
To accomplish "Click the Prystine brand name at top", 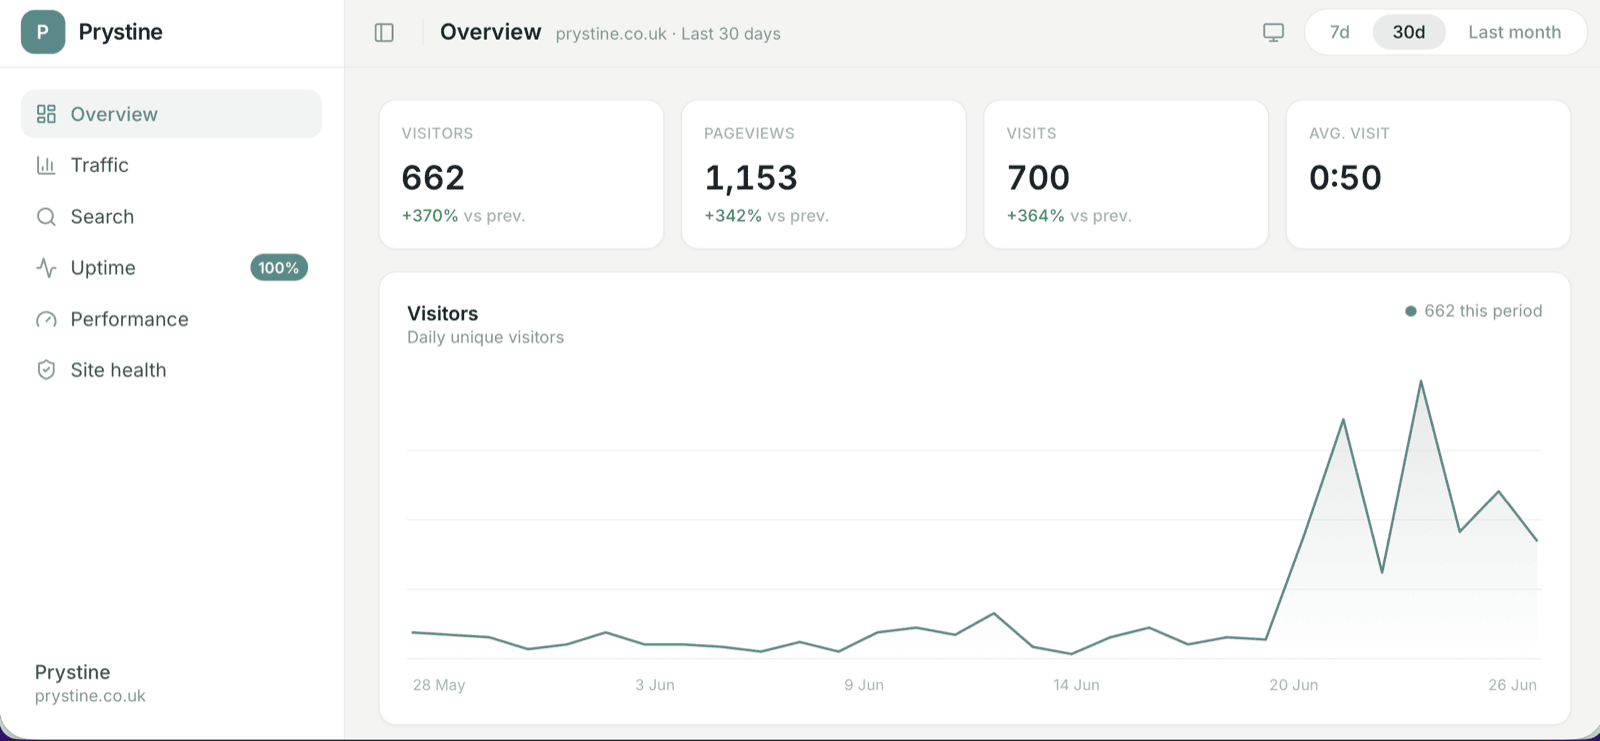I will [120, 32].
